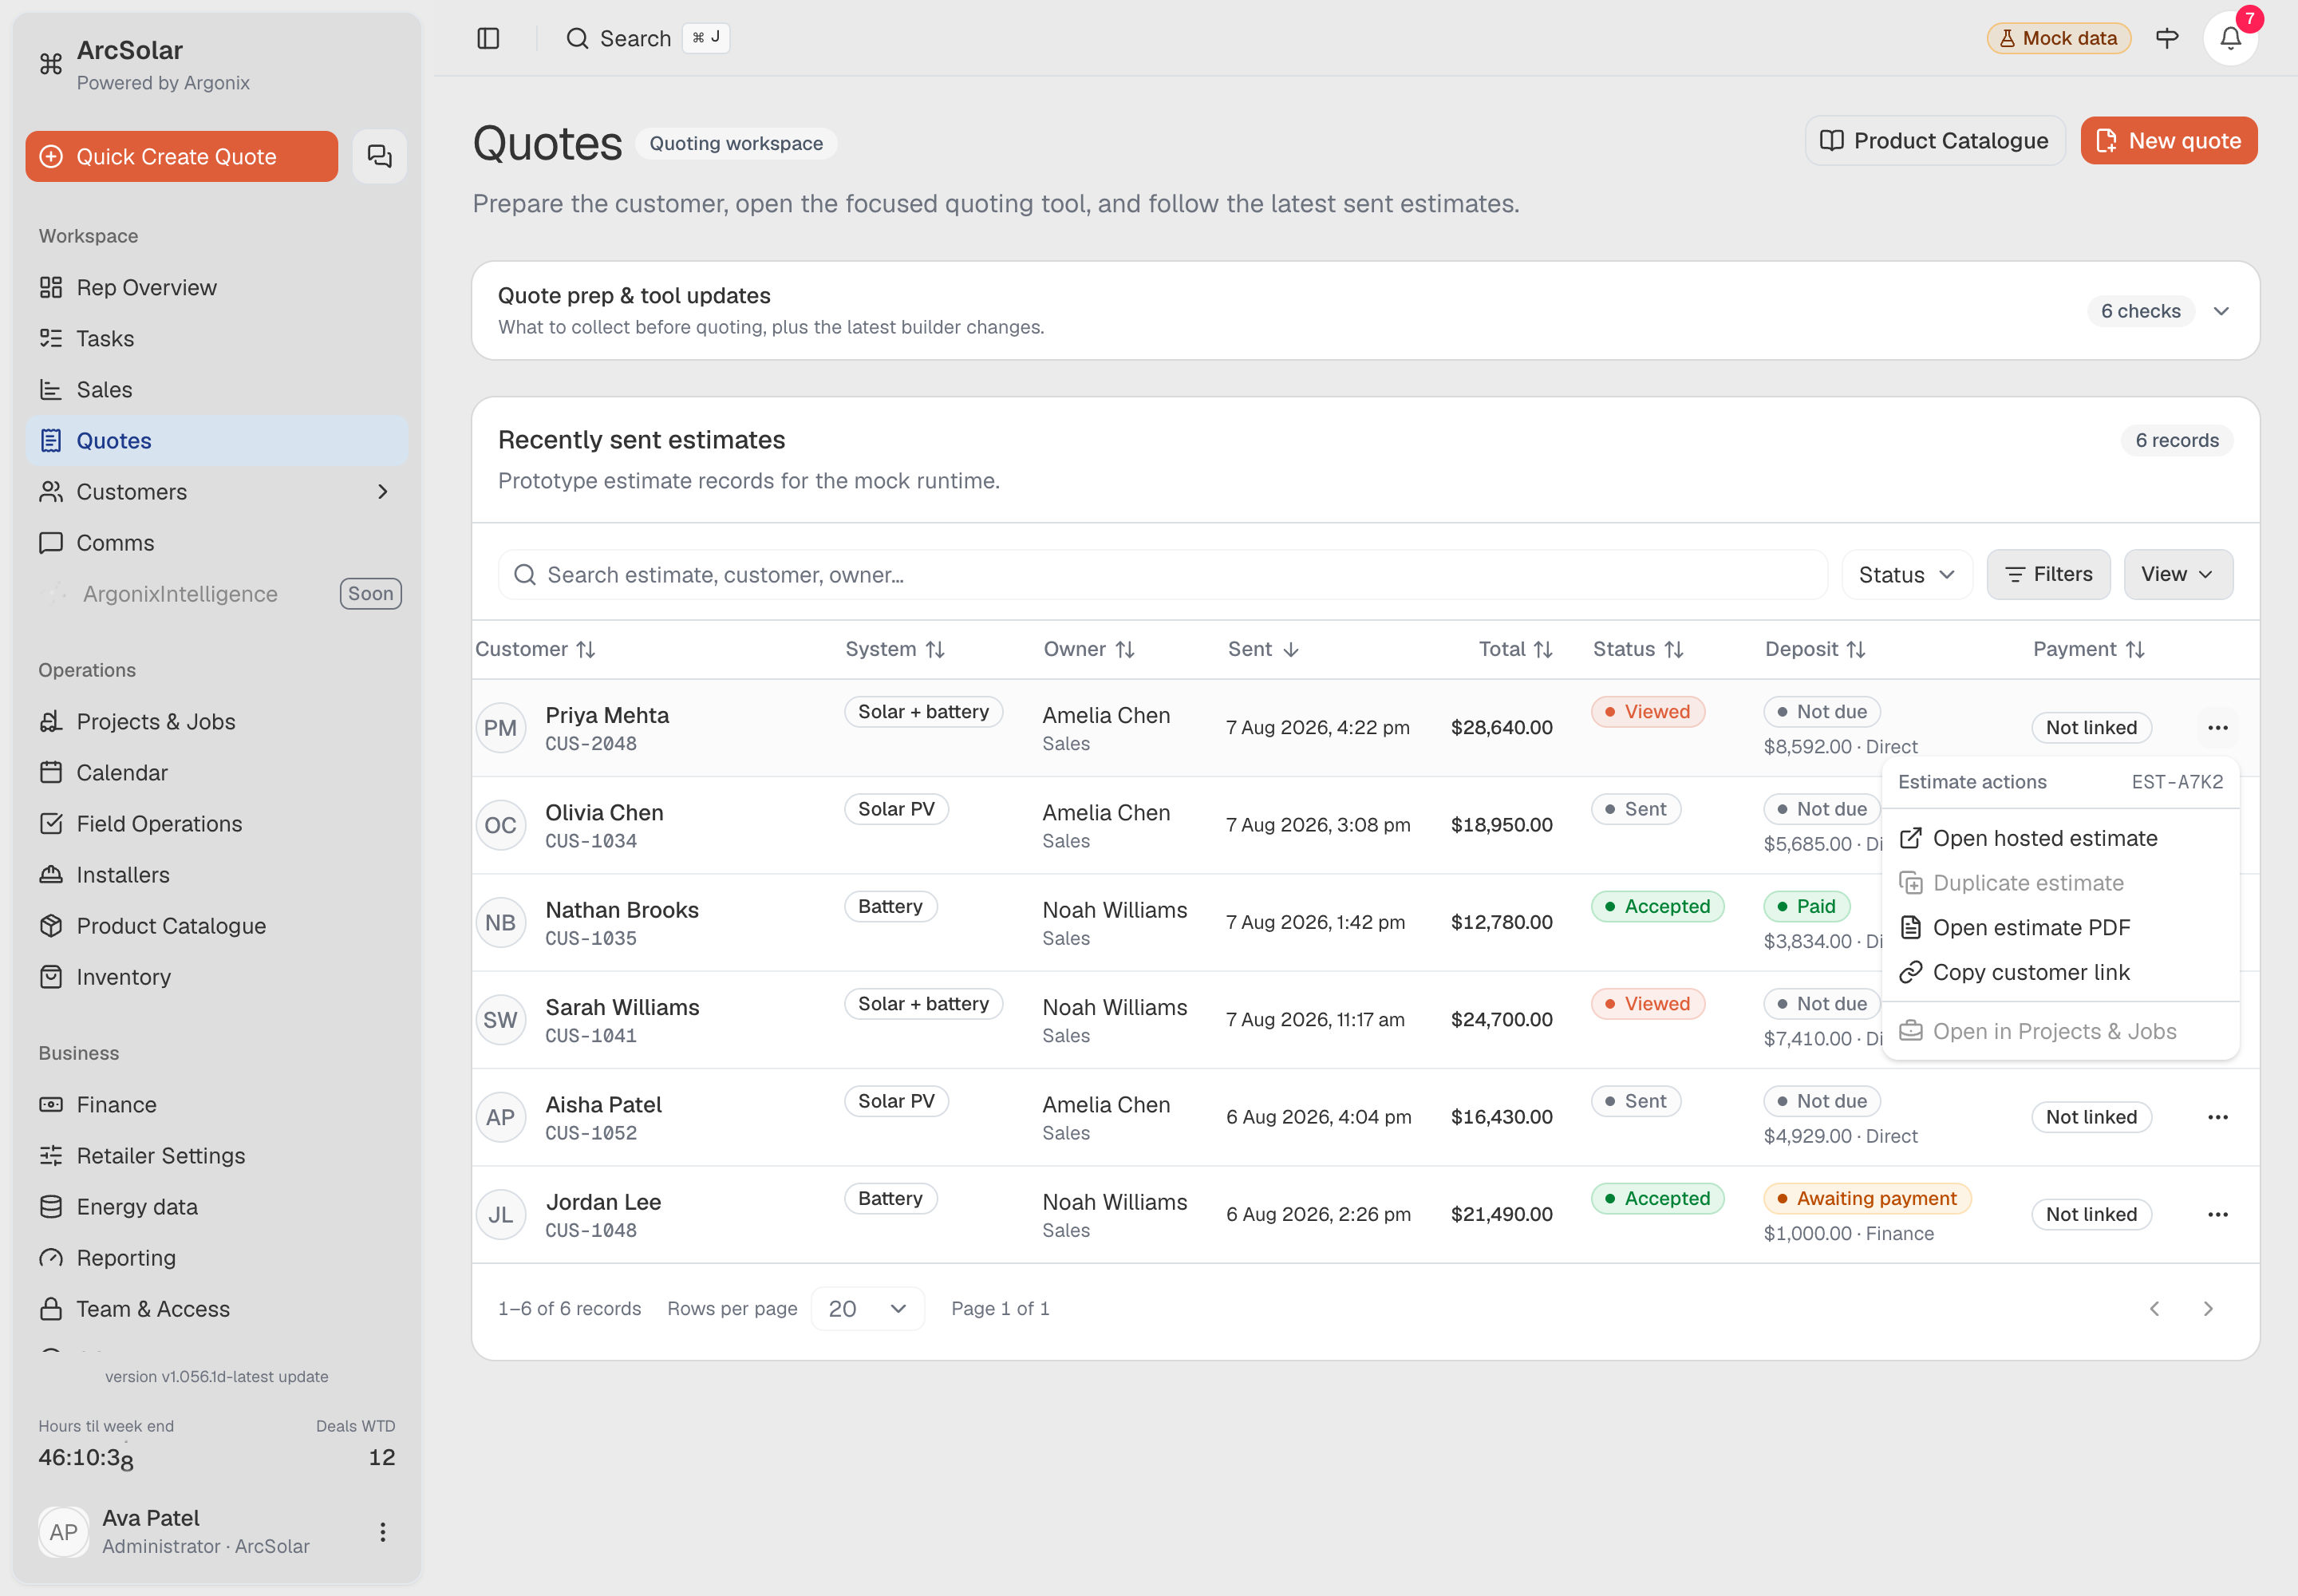Image resolution: width=2298 pixels, height=1596 pixels.
Task: Click the New quote button
Action: pos(2168,141)
